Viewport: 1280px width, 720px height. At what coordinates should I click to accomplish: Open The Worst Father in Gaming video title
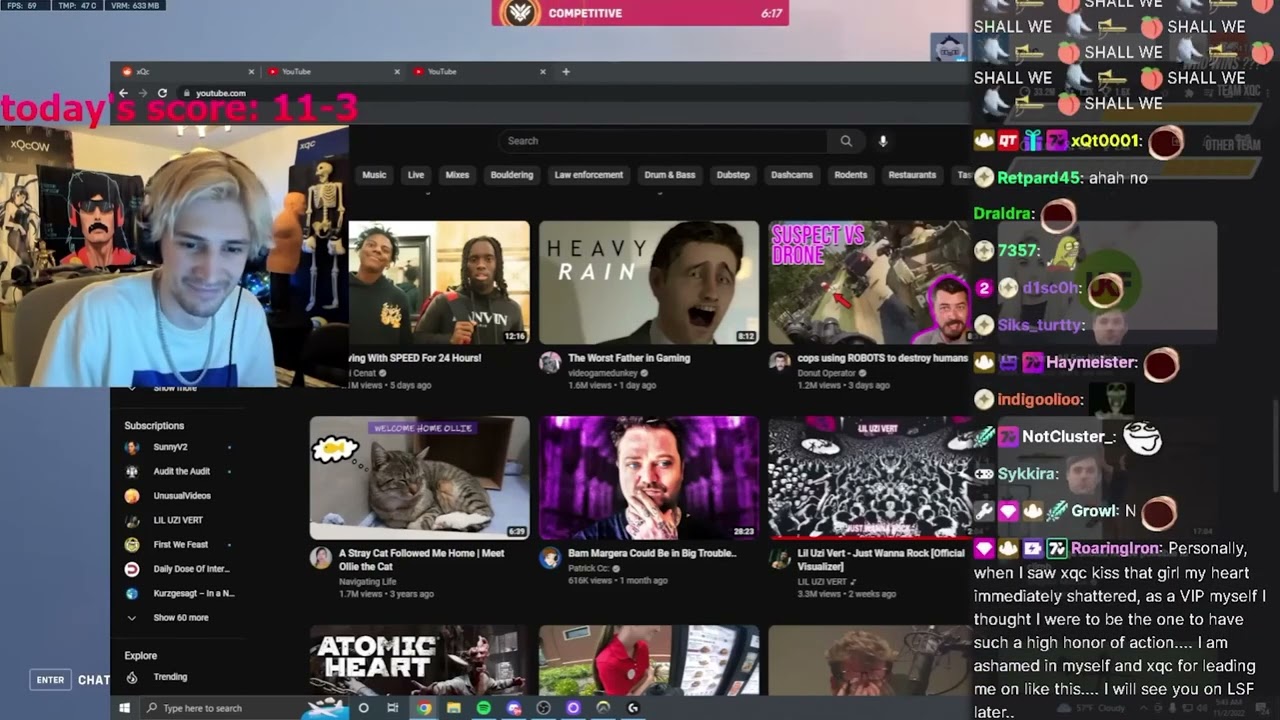pos(629,358)
